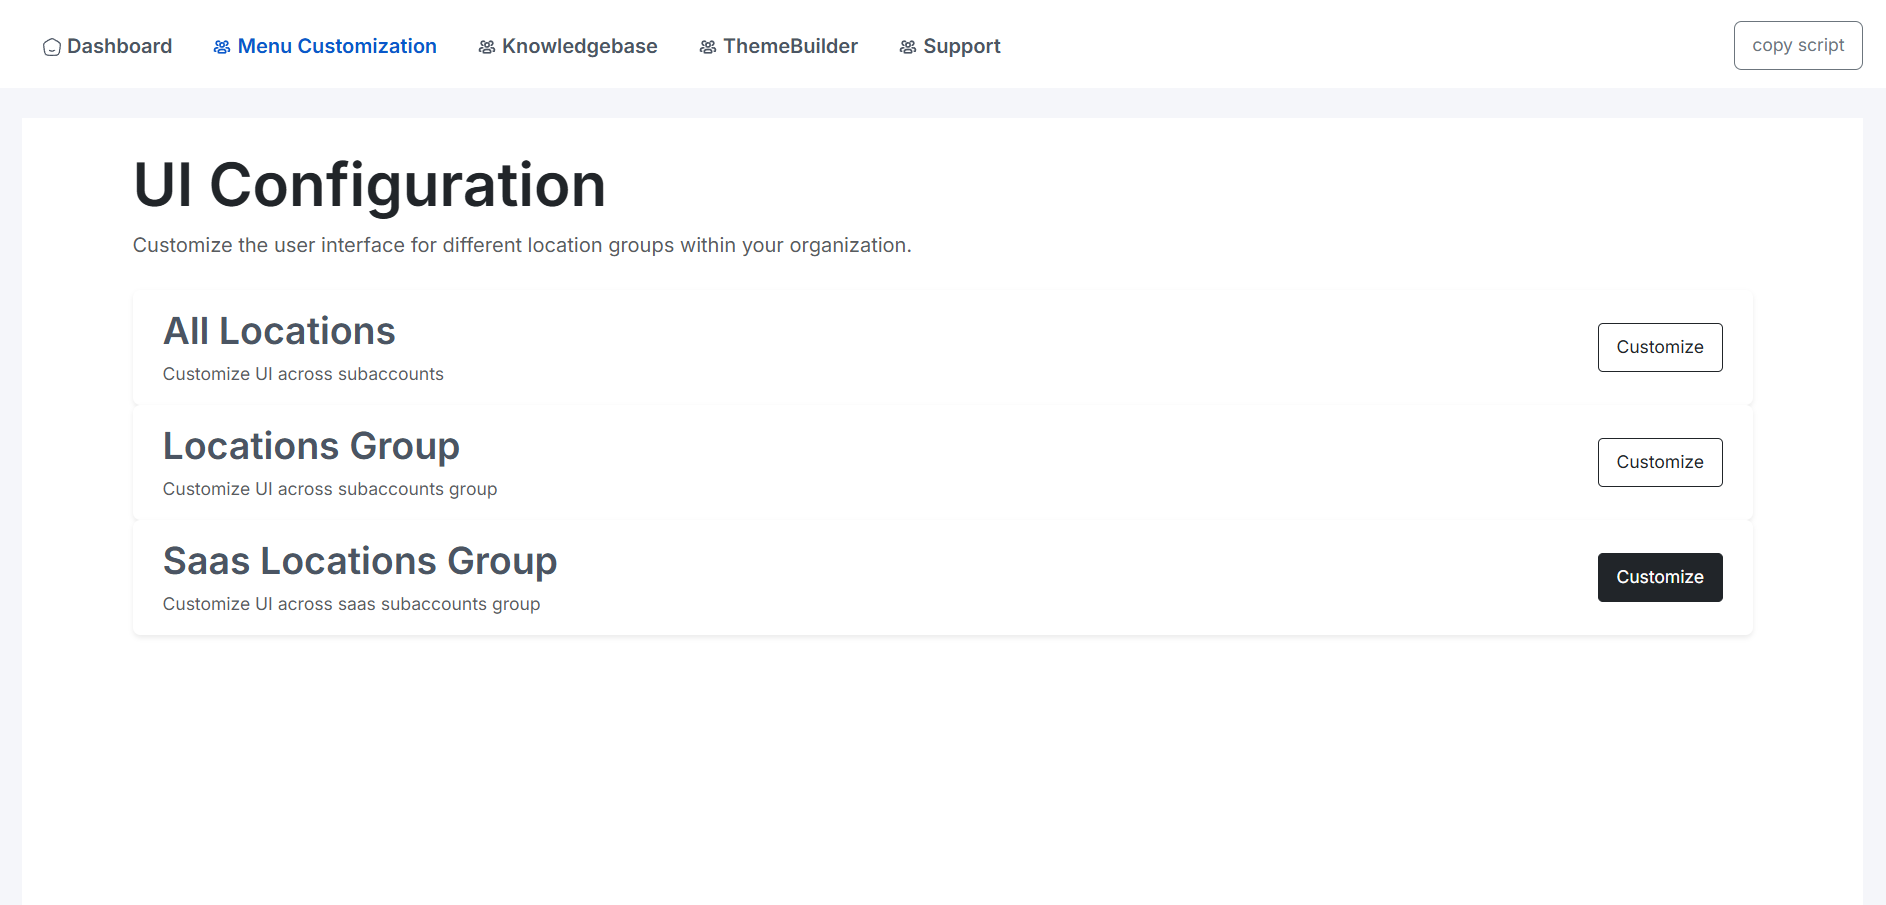1886x905 pixels.
Task: Click the 'Customize UI across subaccounts' description
Action: pos(303,374)
